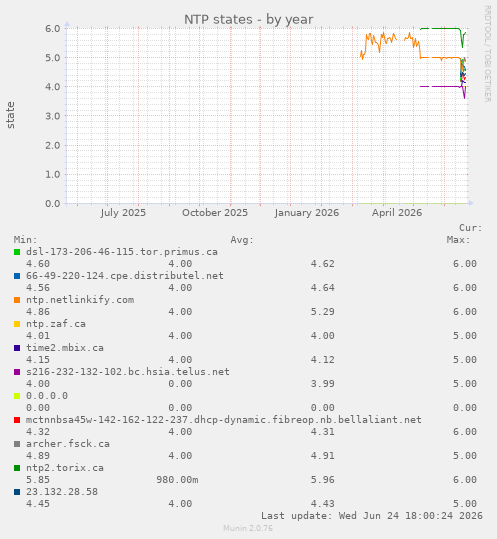Click the January 2026 x-axis label
The image size is (497, 539).
pyautogui.click(x=307, y=213)
